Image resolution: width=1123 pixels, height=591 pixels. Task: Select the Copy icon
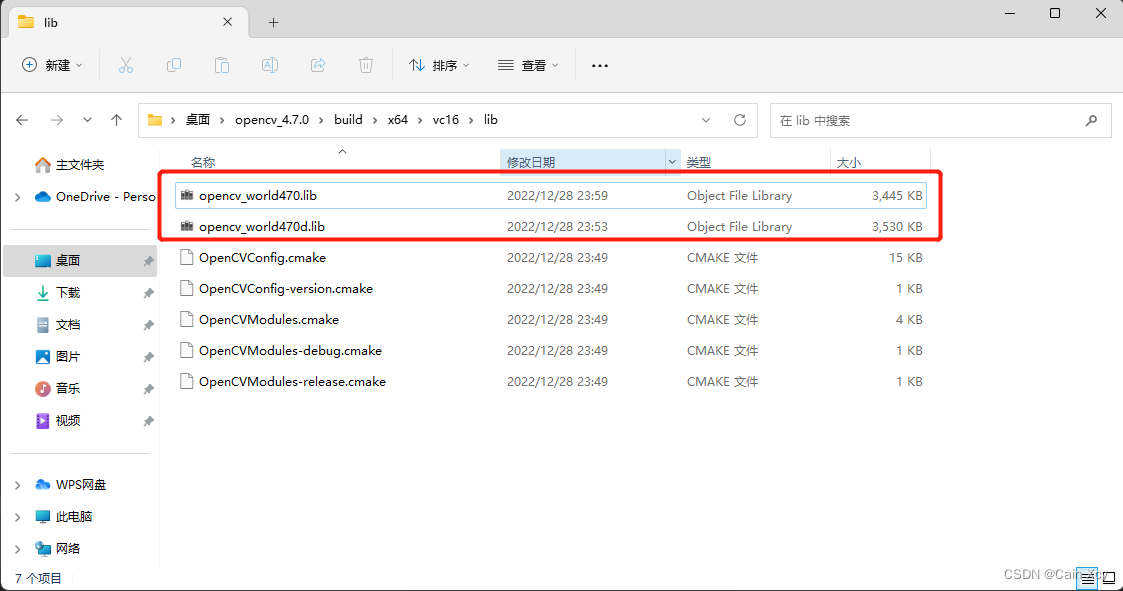coord(173,64)
